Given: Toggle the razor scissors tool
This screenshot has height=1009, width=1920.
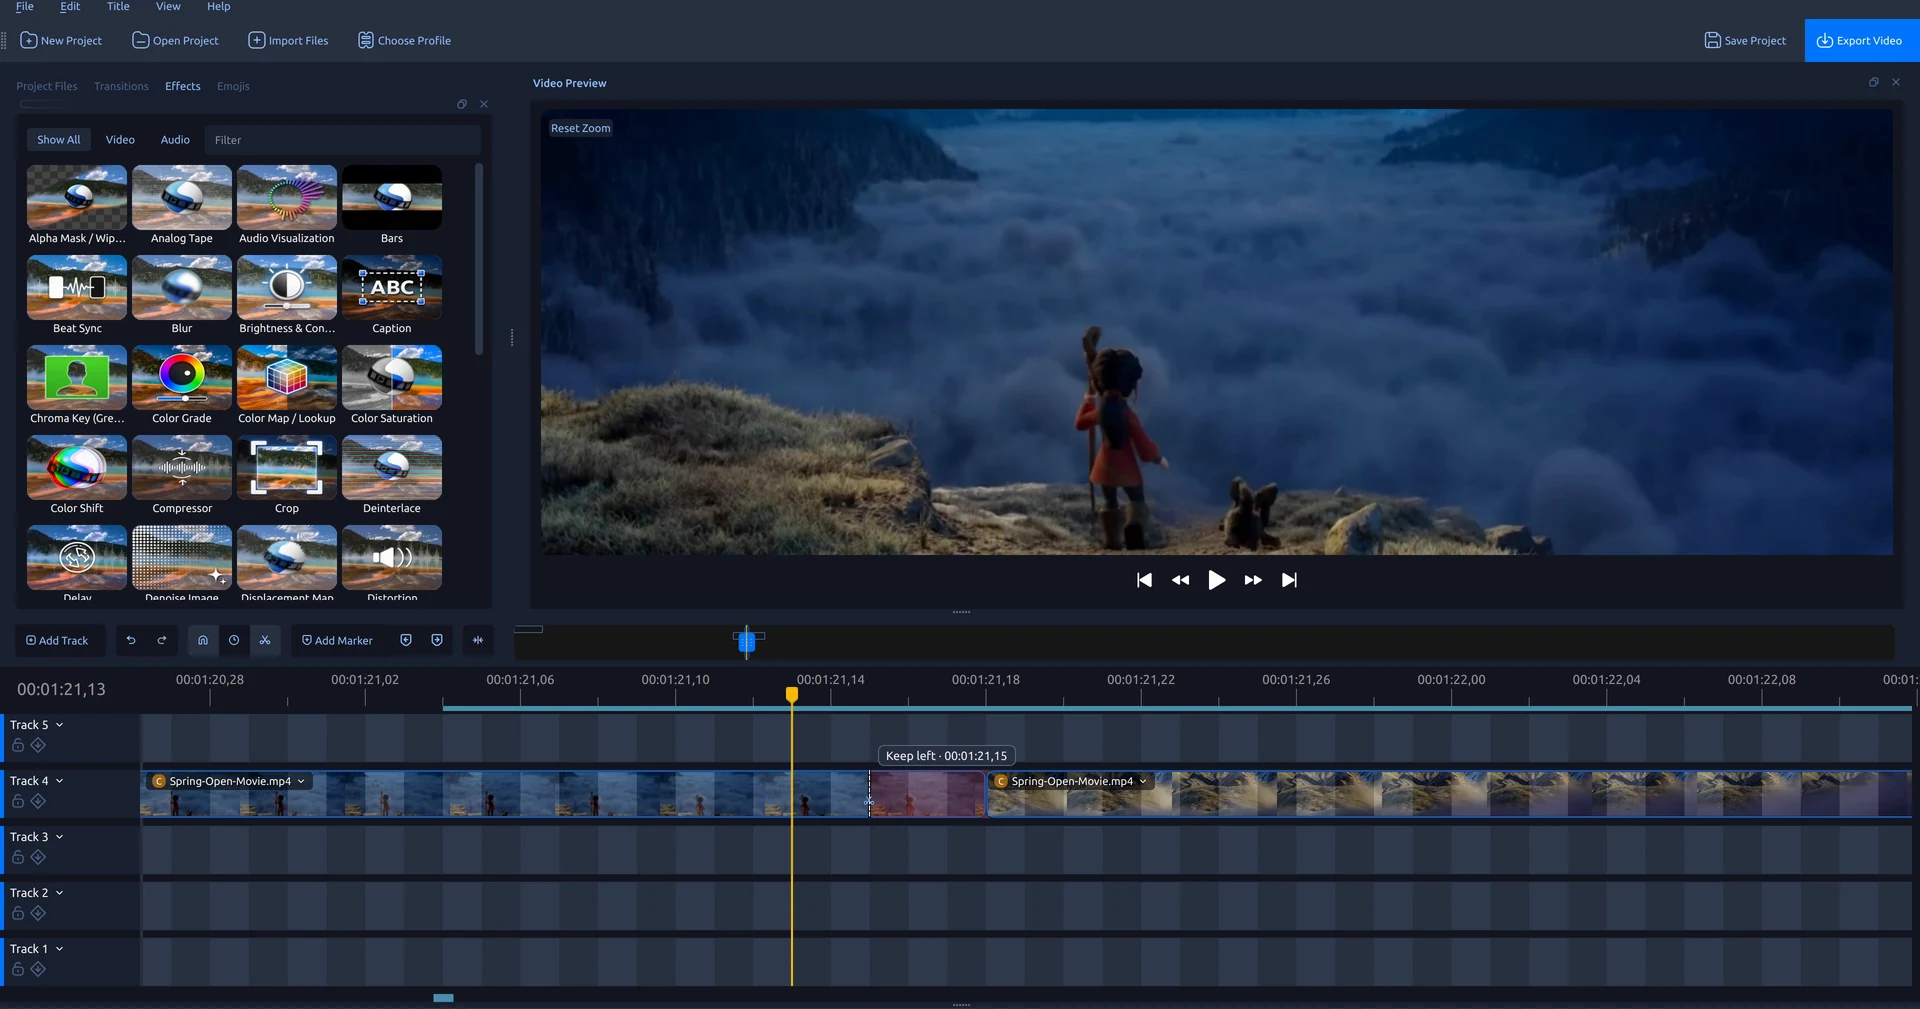Looking at the screenshot, I should click(265, 640).
